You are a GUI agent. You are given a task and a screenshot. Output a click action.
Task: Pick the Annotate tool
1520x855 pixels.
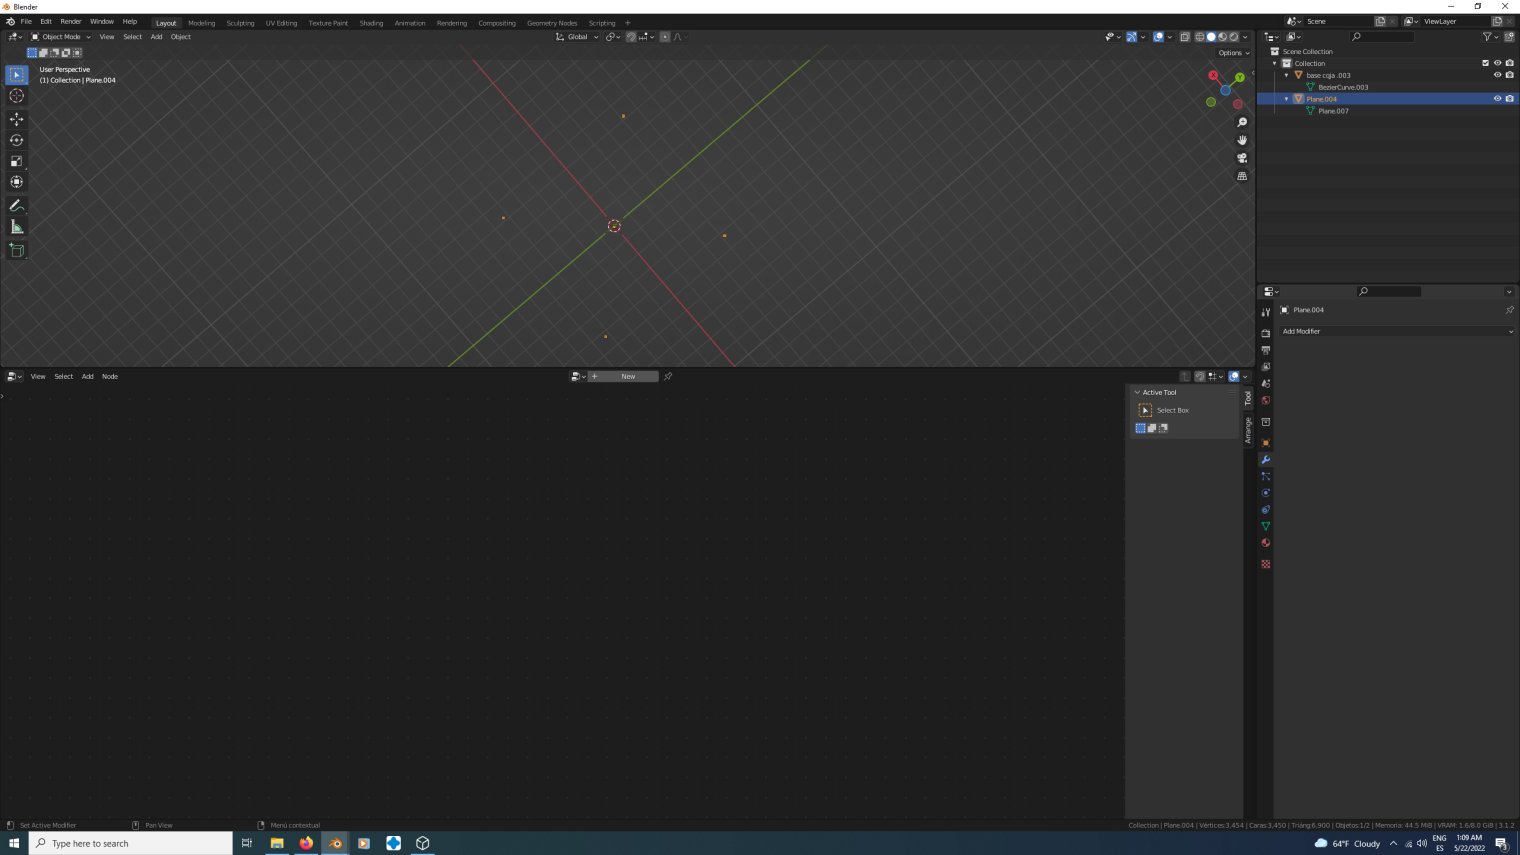click(16, 205)
